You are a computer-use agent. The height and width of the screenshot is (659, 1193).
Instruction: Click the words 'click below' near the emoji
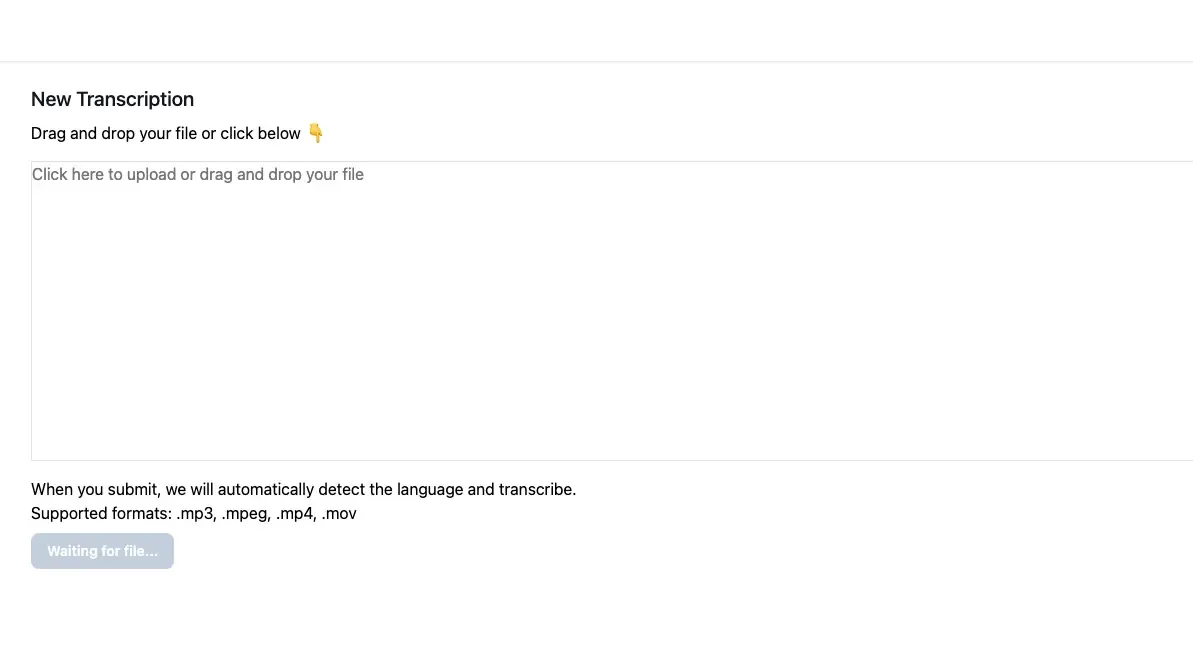pos(260,133)
